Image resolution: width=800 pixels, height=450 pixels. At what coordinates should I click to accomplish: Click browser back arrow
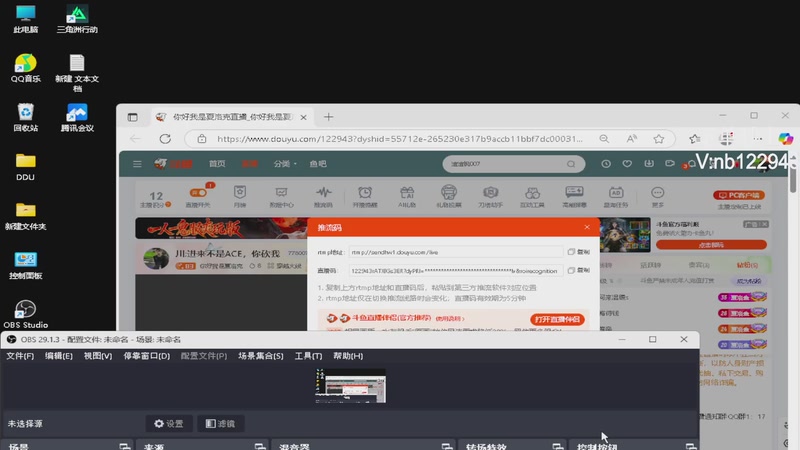click(135, 139)
